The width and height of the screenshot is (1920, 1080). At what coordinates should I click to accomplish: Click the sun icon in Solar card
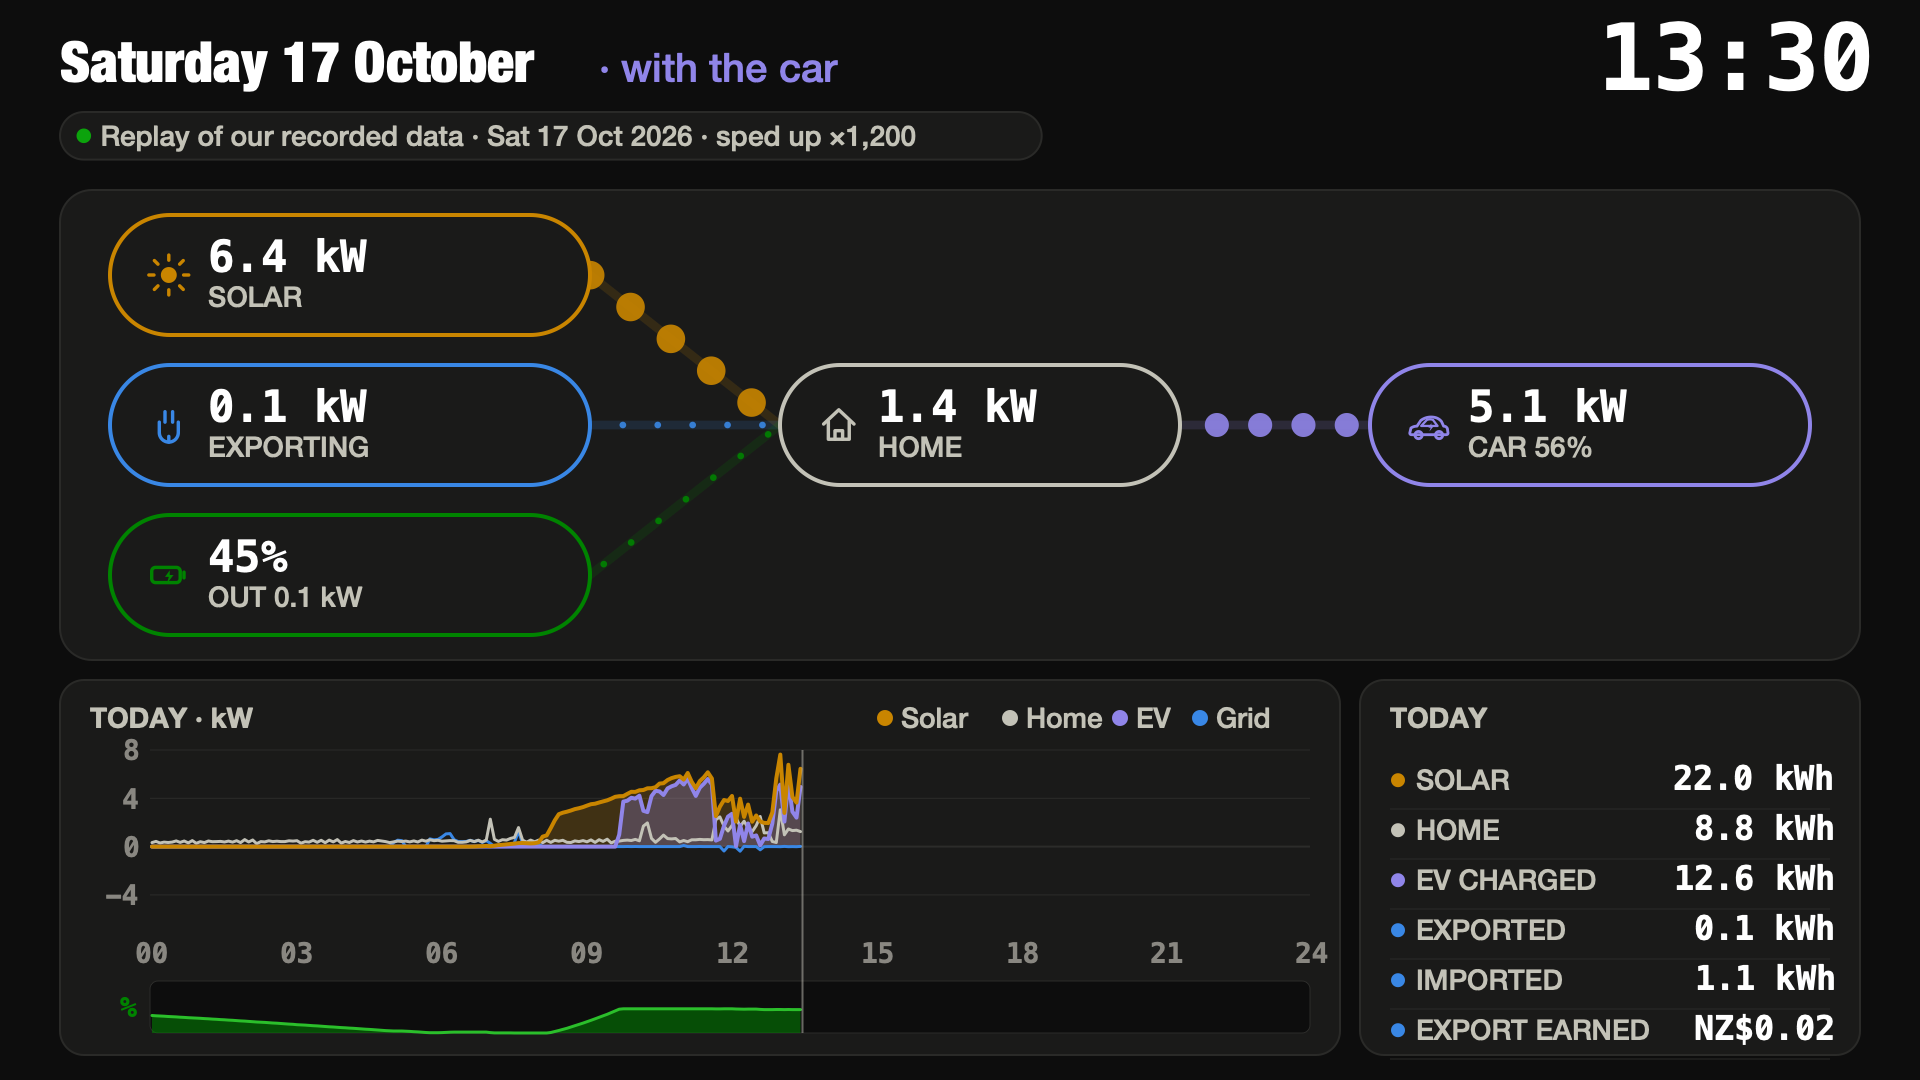point(168,275)
